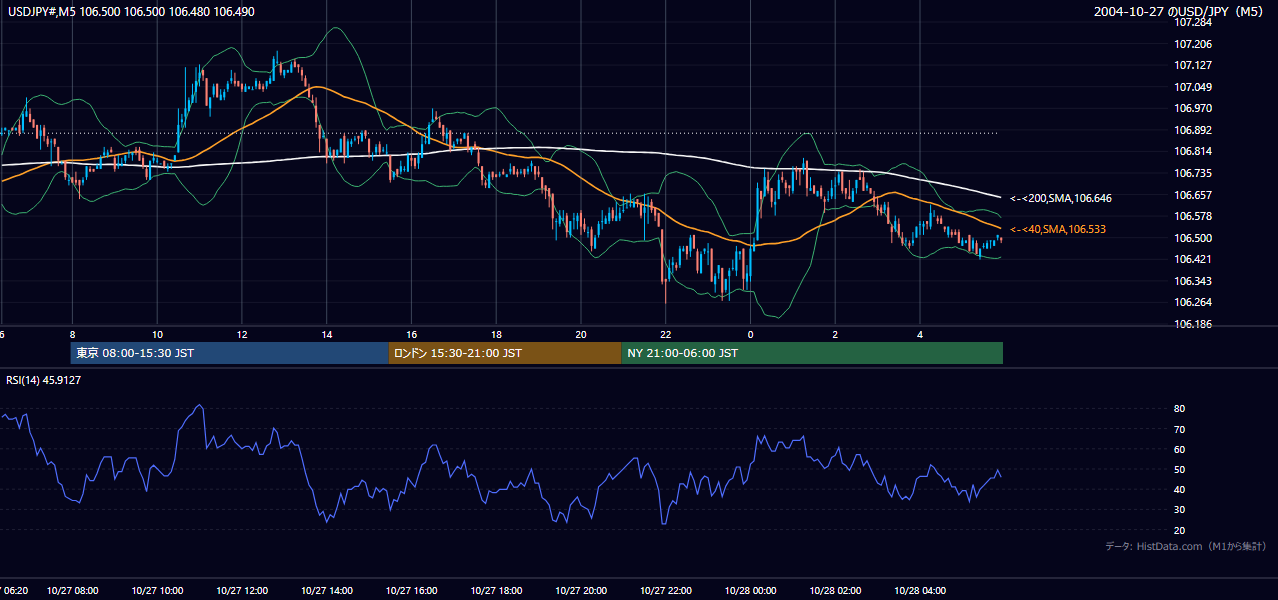Click price scale value 106.892
The height and width of the screenshot is (600, 1278).
[1193, 130]
